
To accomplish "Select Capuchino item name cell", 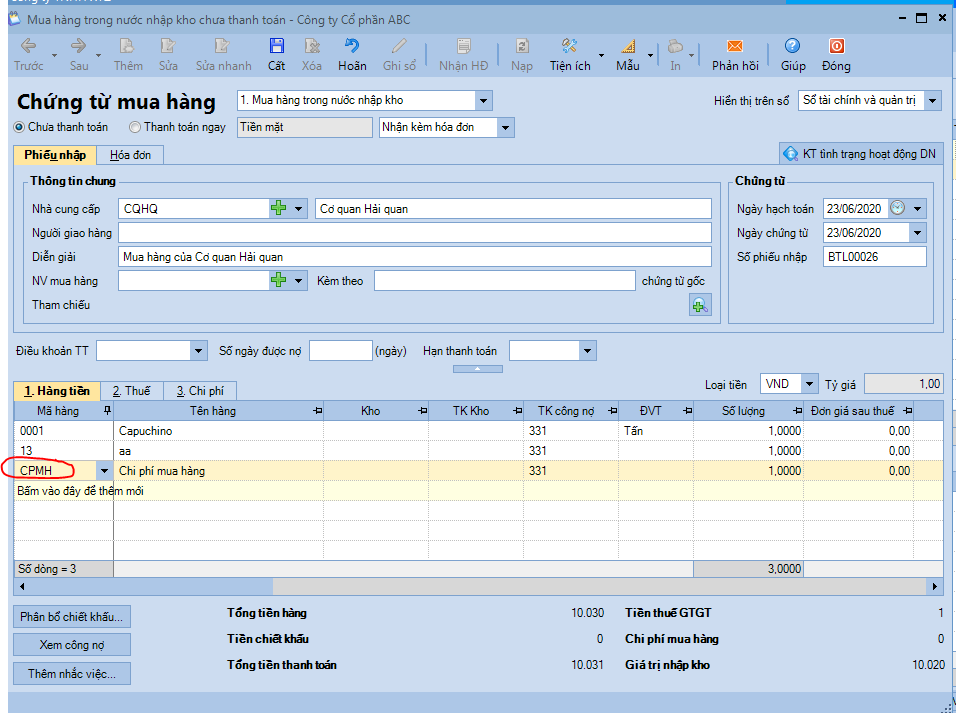I will 218,431.
